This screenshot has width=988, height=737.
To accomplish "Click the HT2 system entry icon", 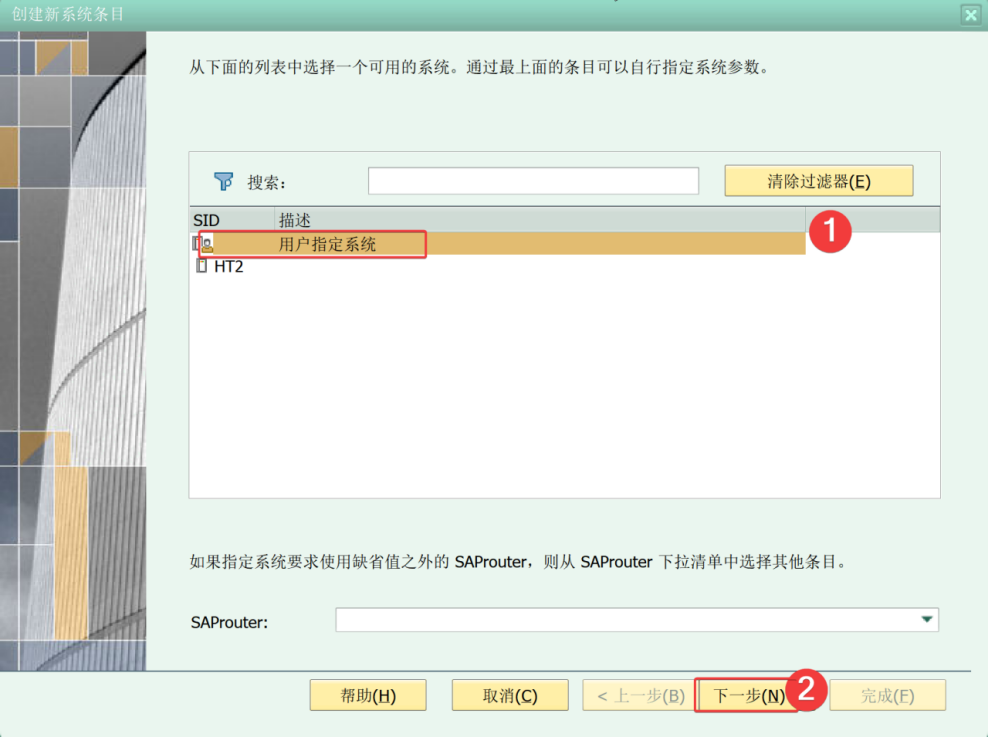I will coord(202,266).
